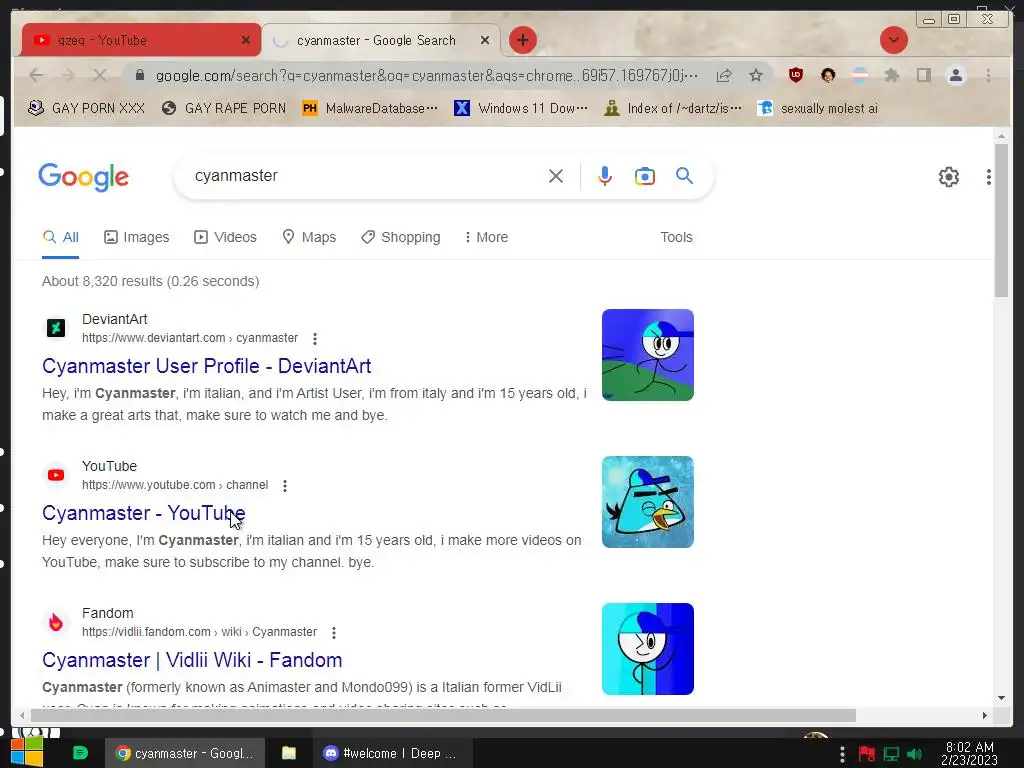The image size is (1024, 768).
Task: Open Google apps dots menu
Action: pos(989,177)
